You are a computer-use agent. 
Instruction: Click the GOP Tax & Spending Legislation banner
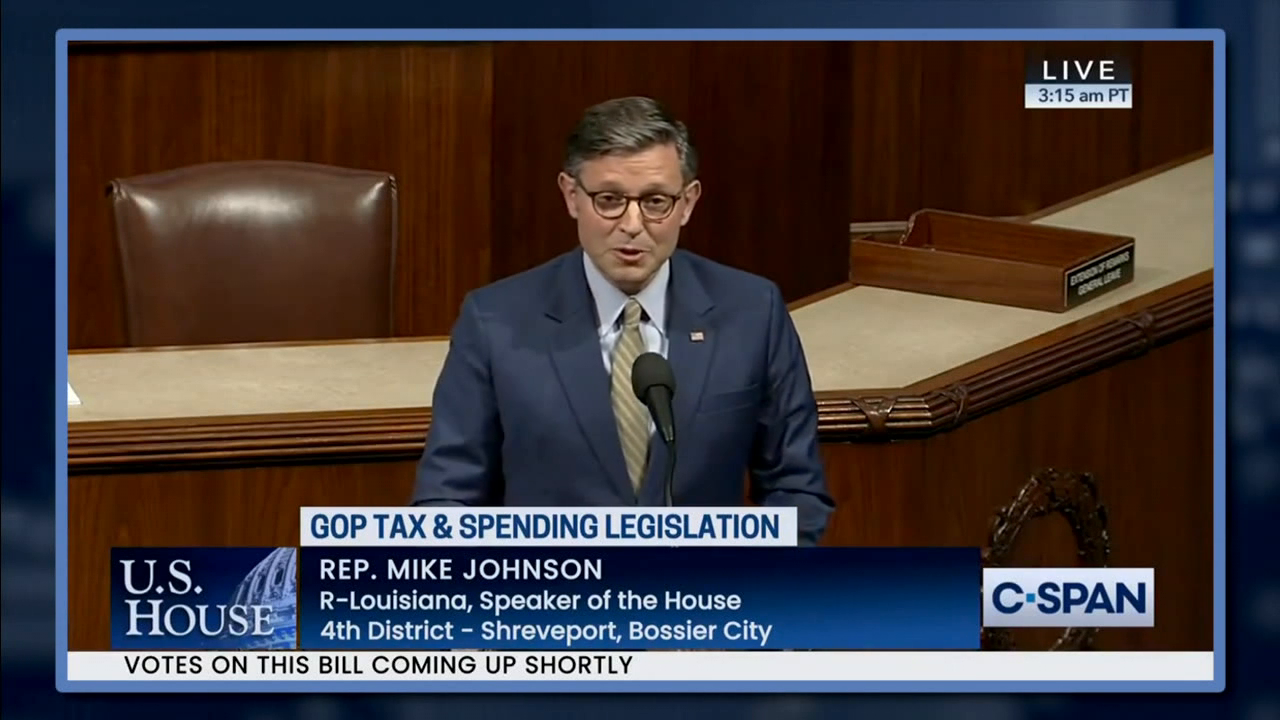click(547, 526)
